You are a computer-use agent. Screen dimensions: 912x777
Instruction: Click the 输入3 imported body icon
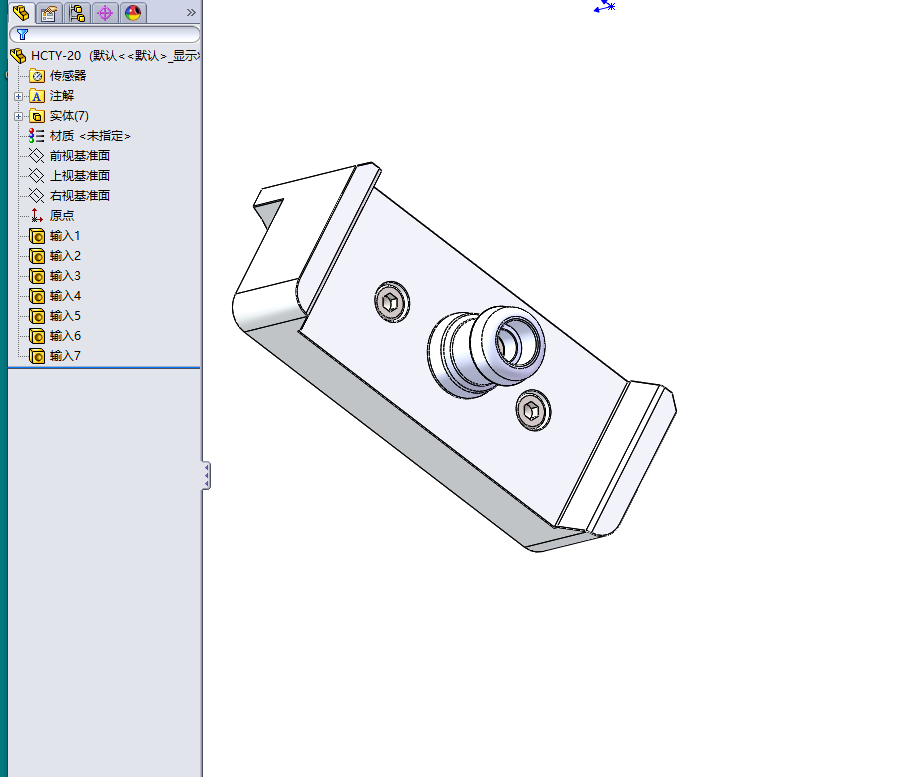(37, 276)
